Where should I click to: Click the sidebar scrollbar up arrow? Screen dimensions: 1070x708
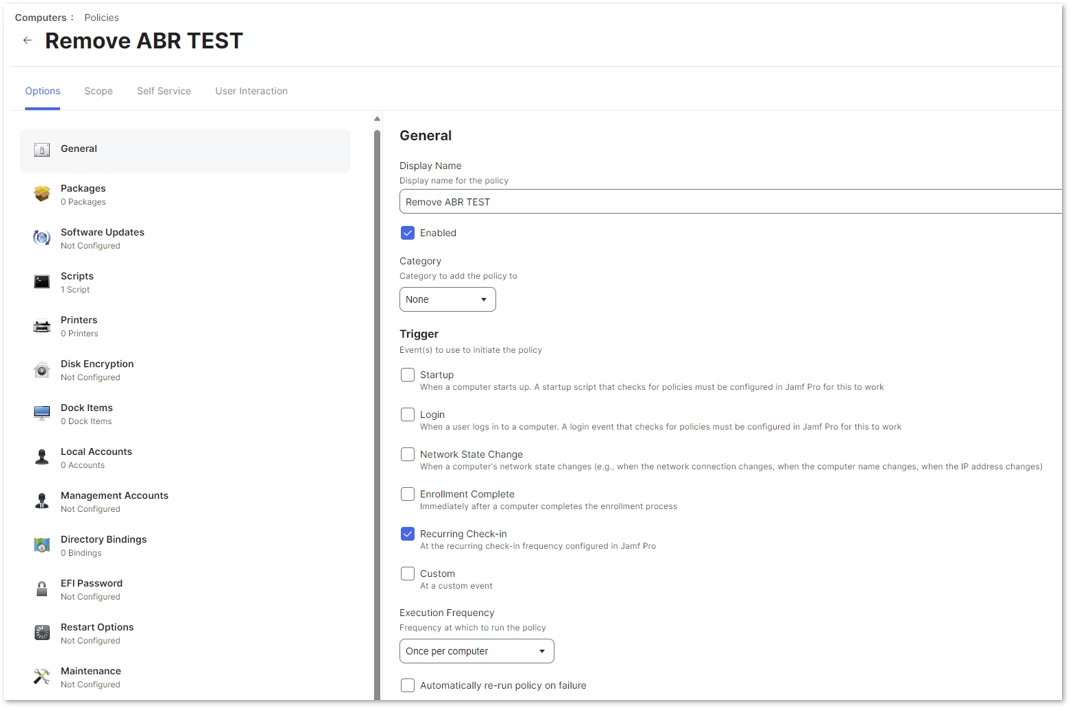377,119
